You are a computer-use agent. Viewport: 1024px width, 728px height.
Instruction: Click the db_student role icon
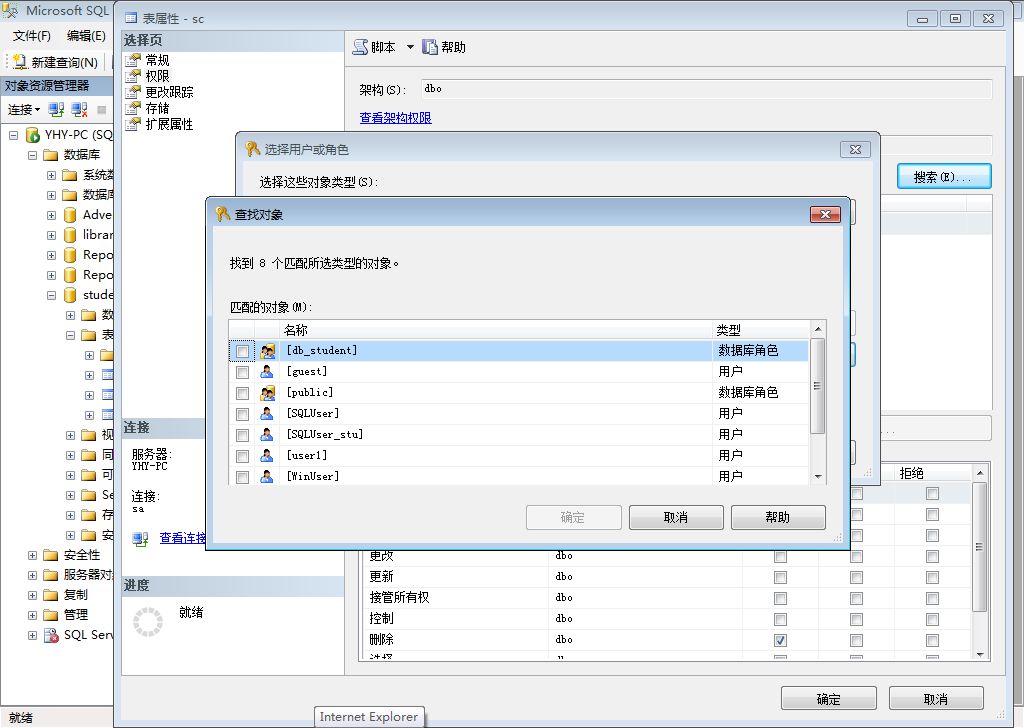coord(267,351)
